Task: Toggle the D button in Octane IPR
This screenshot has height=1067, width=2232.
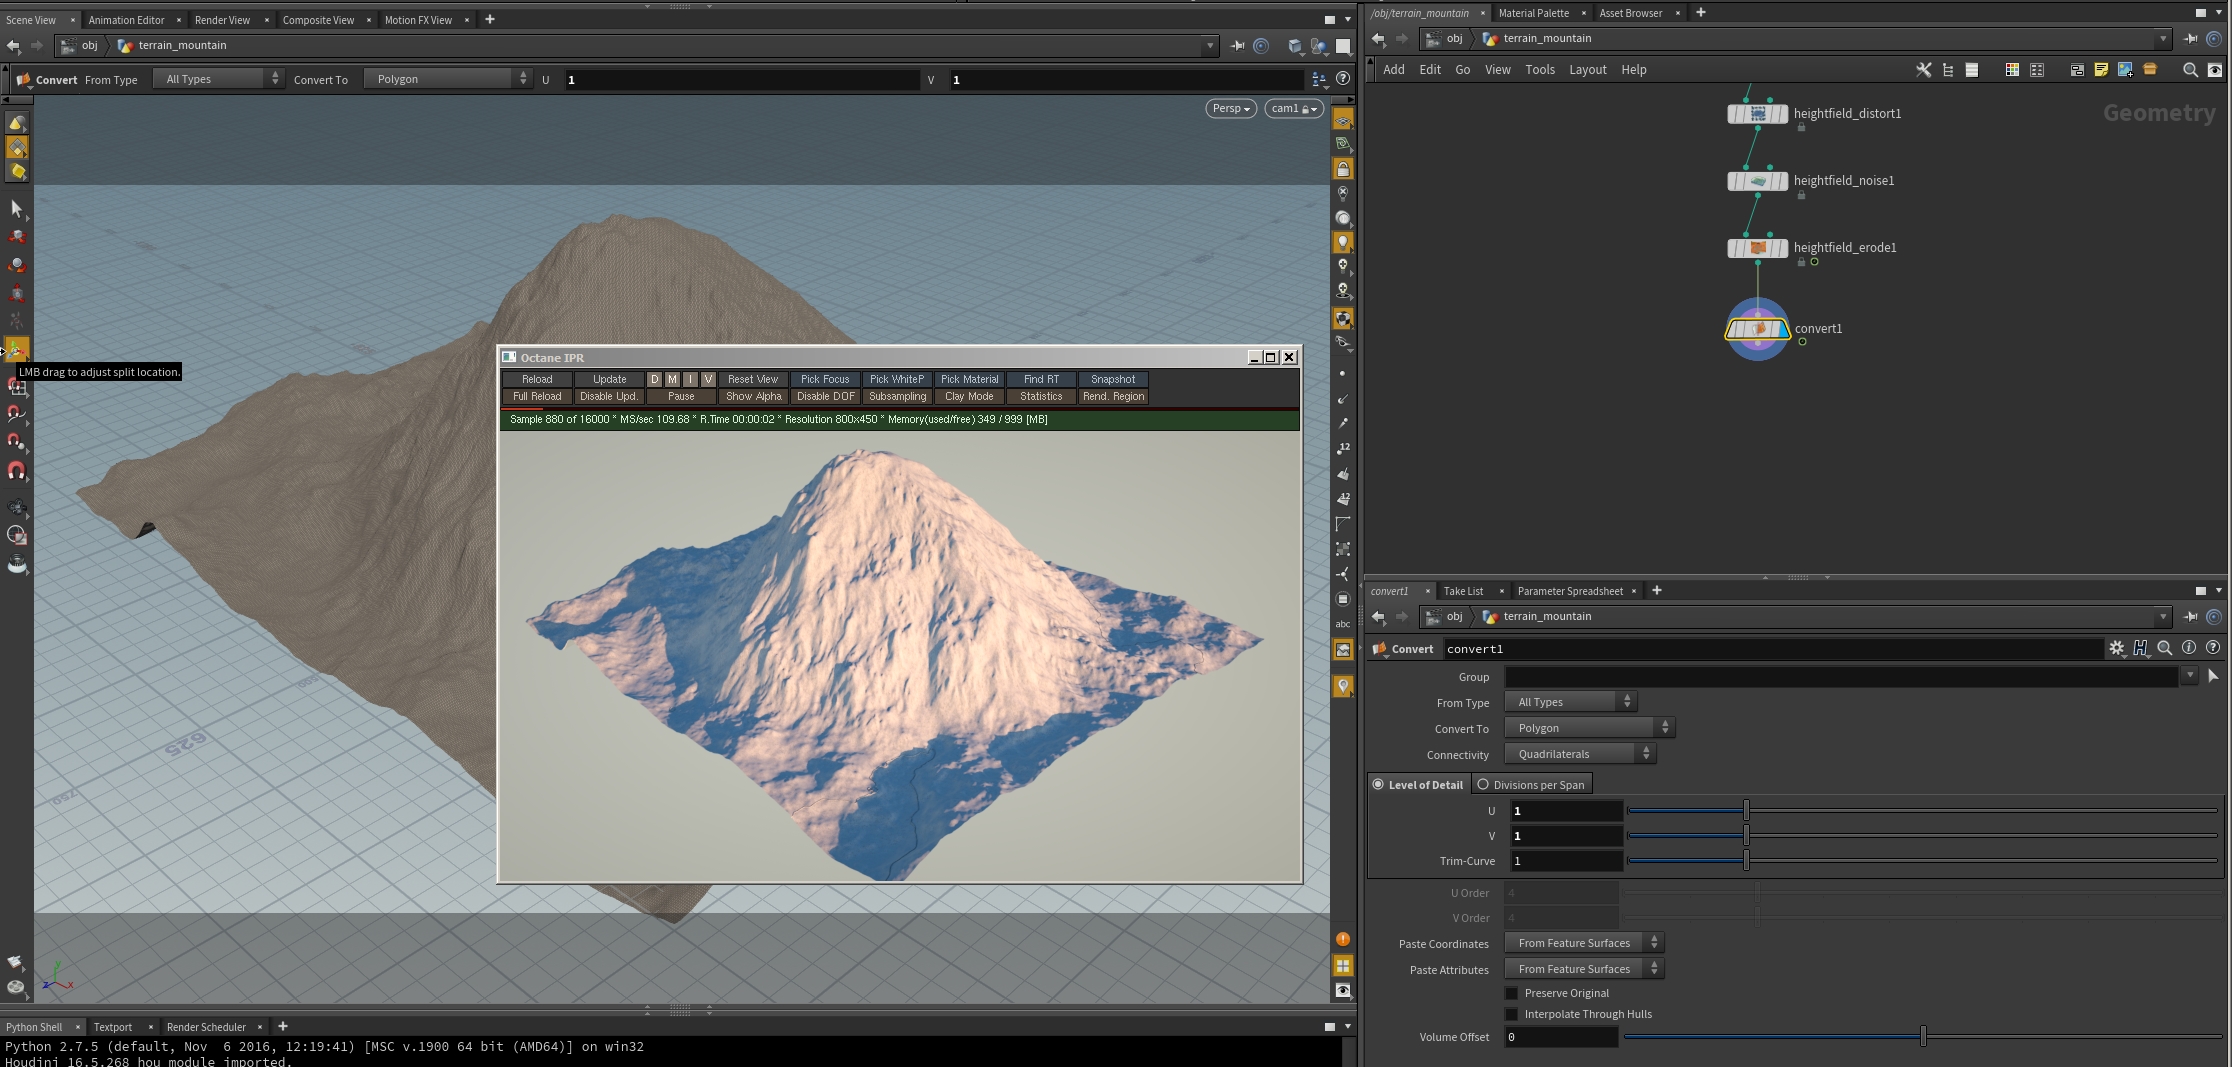Action: point(655,380)
